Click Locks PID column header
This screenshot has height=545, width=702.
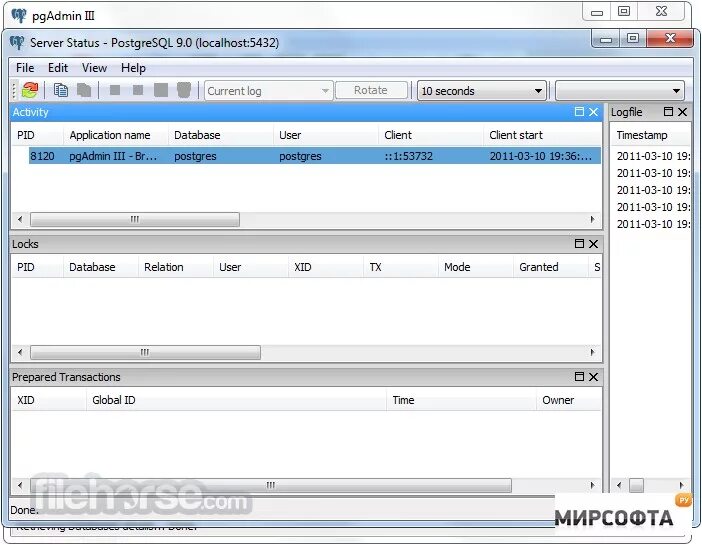click(37, 267)
